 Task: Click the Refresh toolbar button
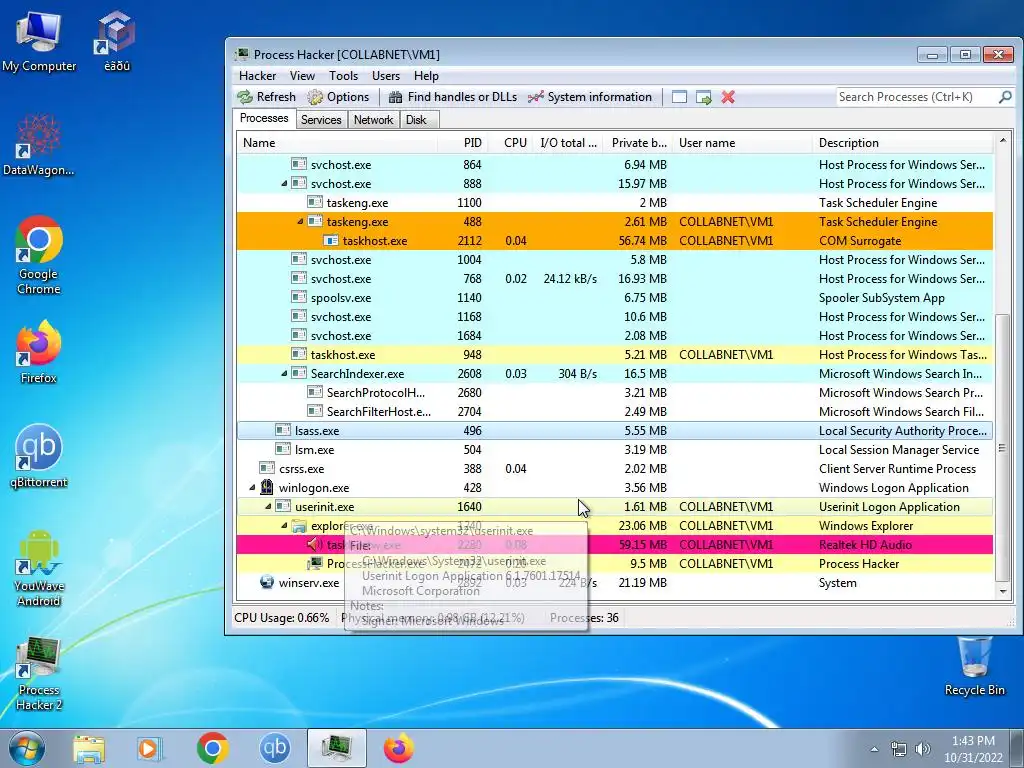coord(266,97)
